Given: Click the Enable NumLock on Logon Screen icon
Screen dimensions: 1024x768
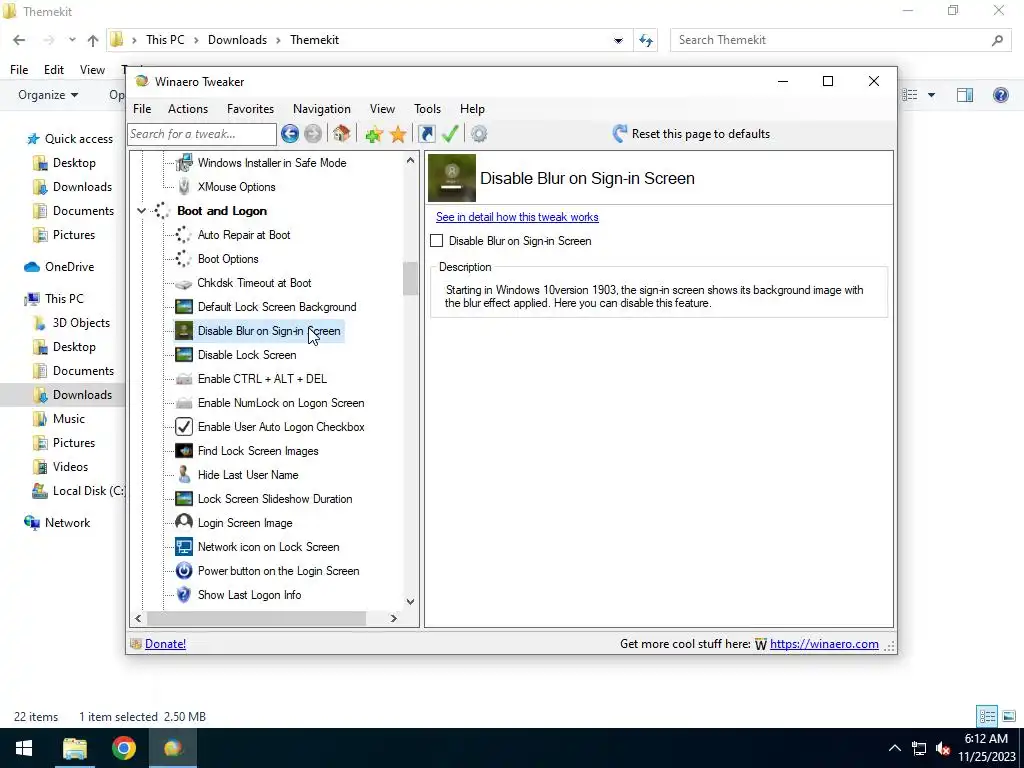Looking at the screenshot, I should point(184,403).
